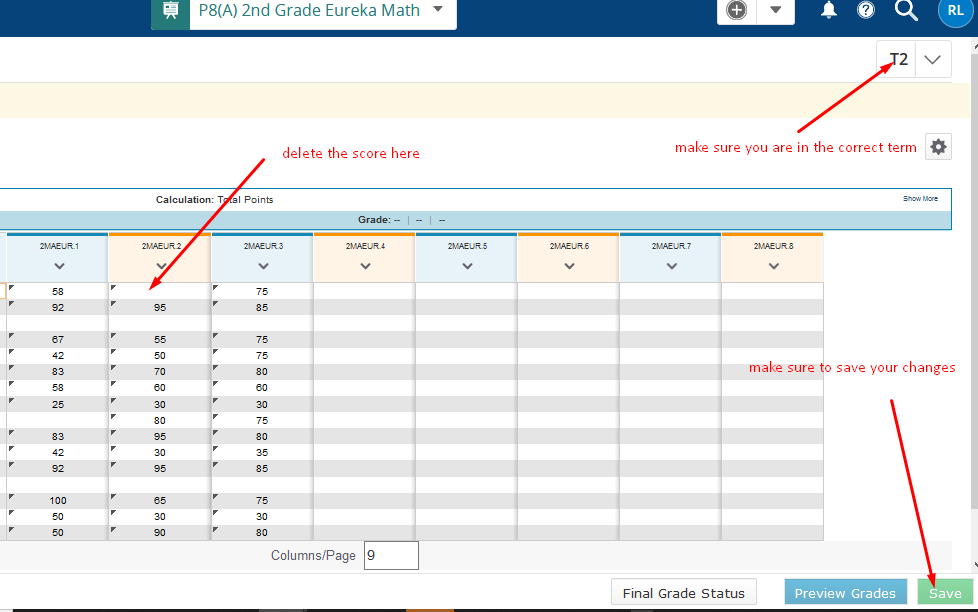The width and height of the screenshot is (978, 612).
Task: Save the gradebook changes
Action: [x=945, y=593]
